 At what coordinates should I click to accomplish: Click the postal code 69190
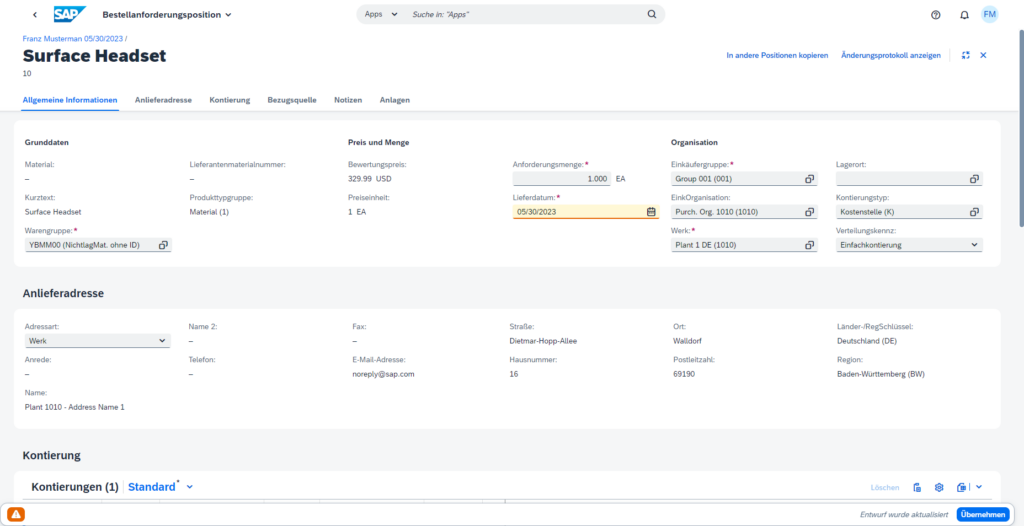point(684,374)
